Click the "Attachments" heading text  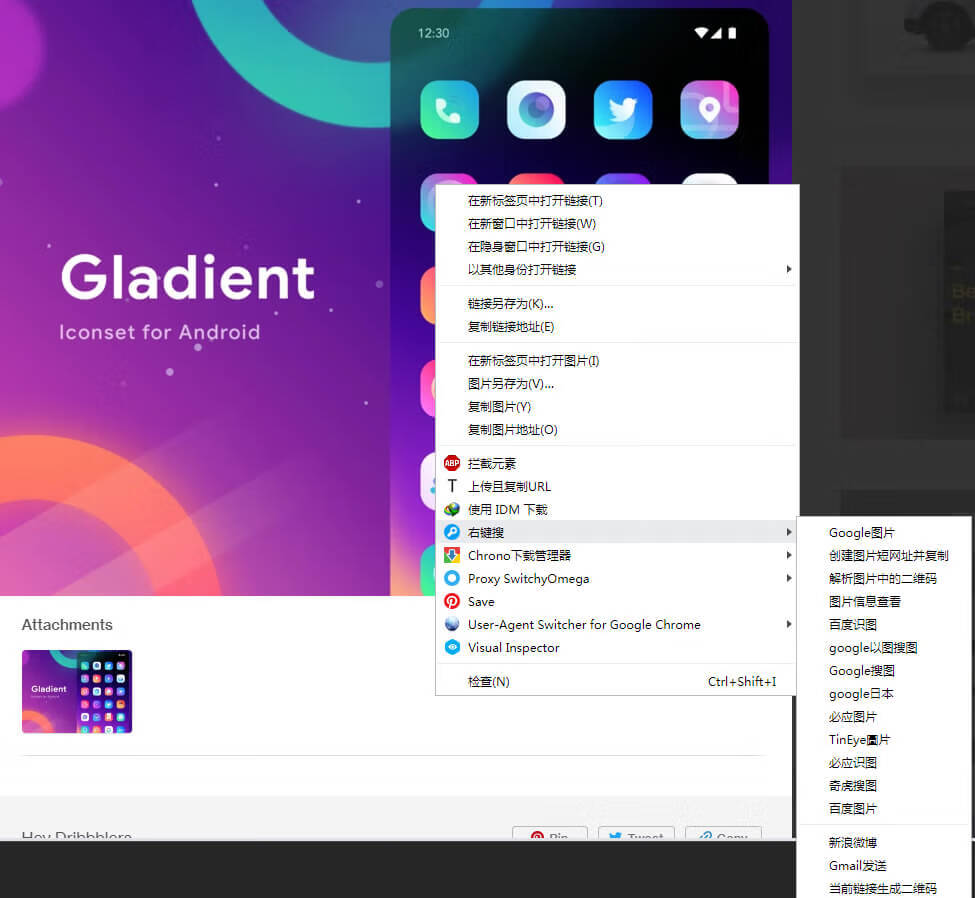tap(67, 625)
